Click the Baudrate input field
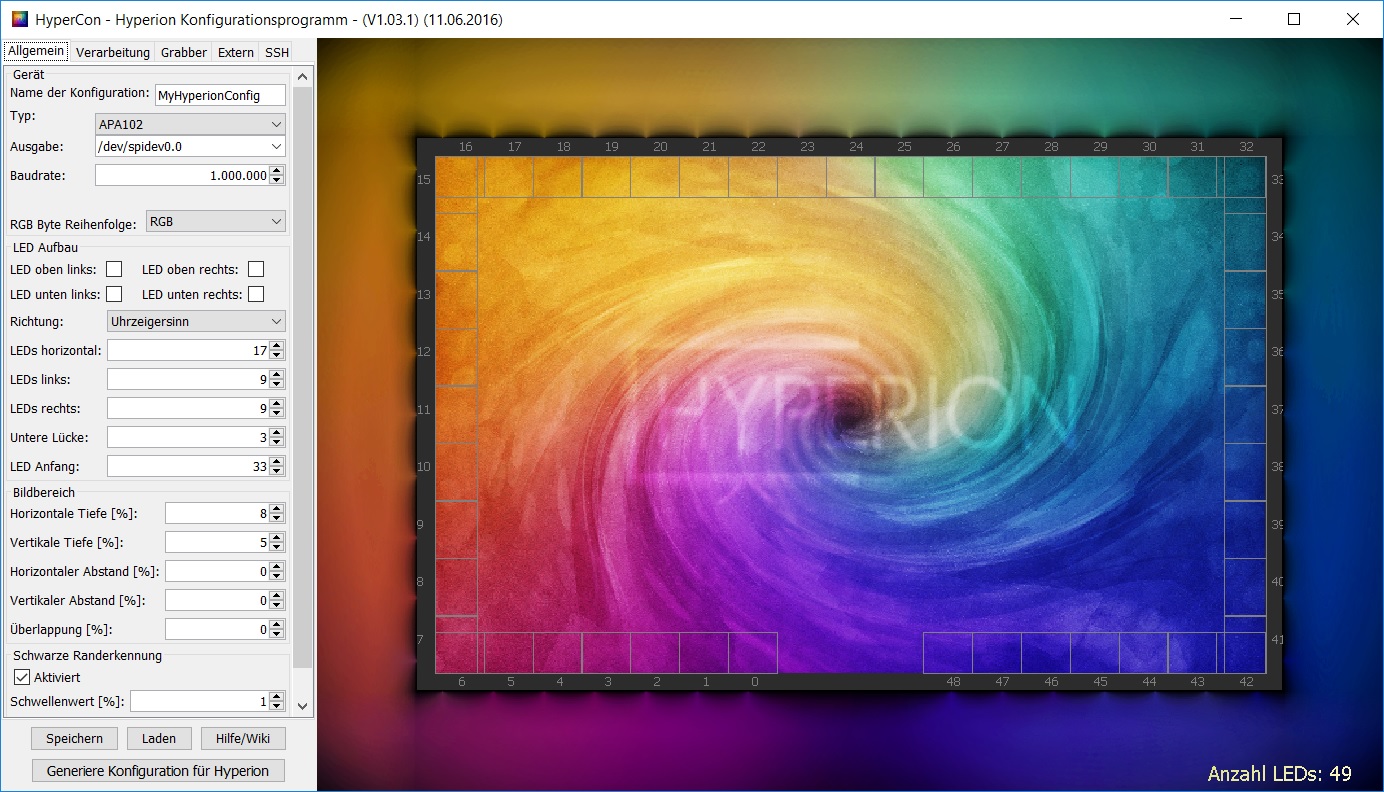This screenshot has width=1384, height=792. (182, 175)
